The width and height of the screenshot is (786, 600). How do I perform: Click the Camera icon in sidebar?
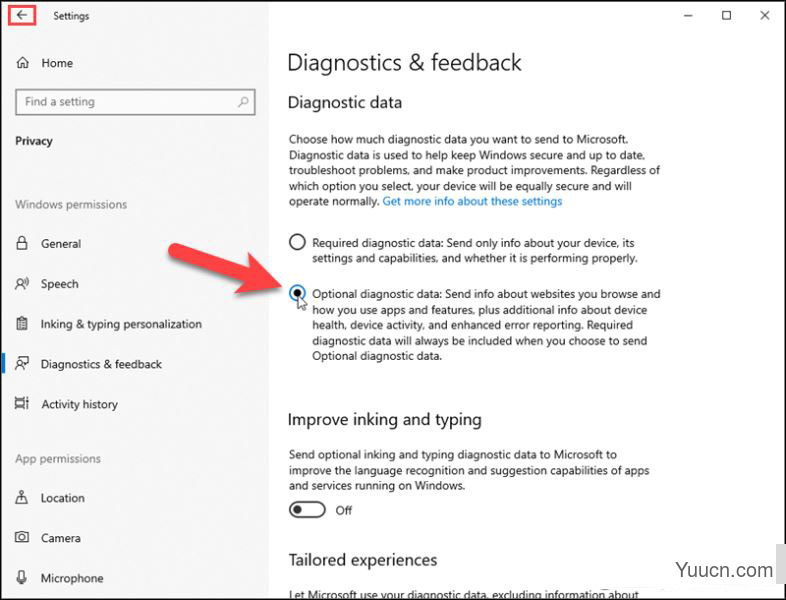[x=22, y=537]
